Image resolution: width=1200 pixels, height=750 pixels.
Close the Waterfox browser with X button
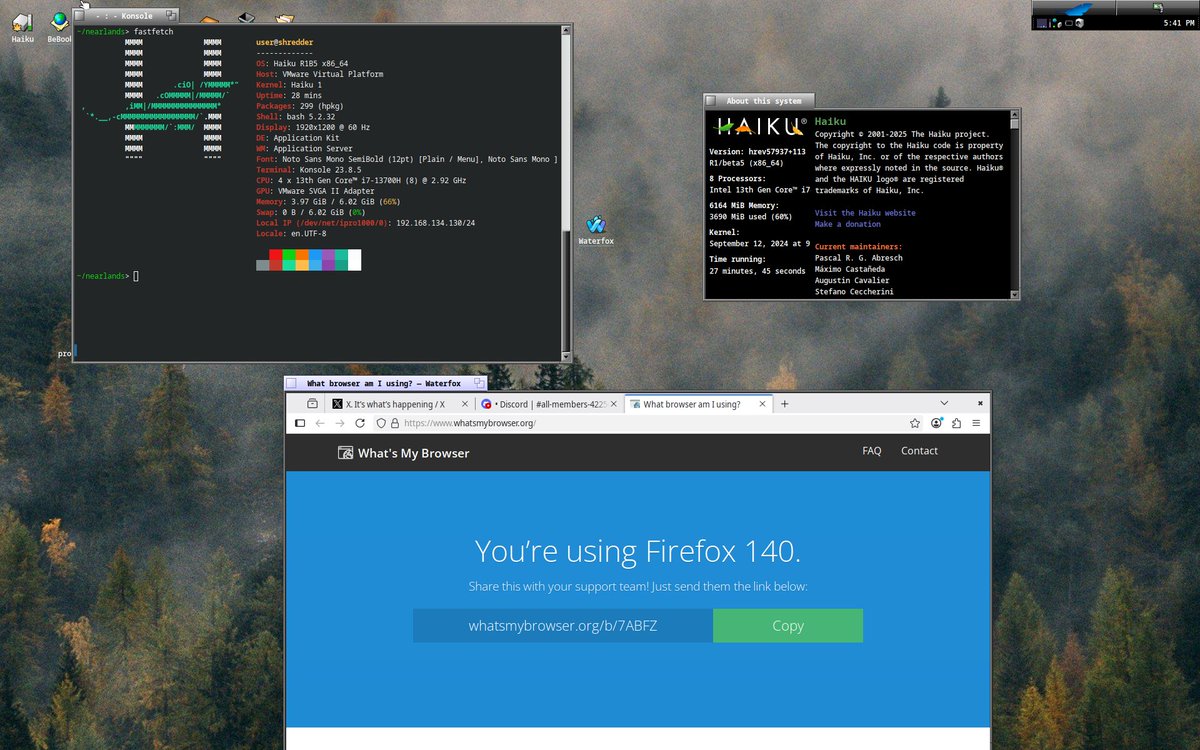(x=978, y=403)
